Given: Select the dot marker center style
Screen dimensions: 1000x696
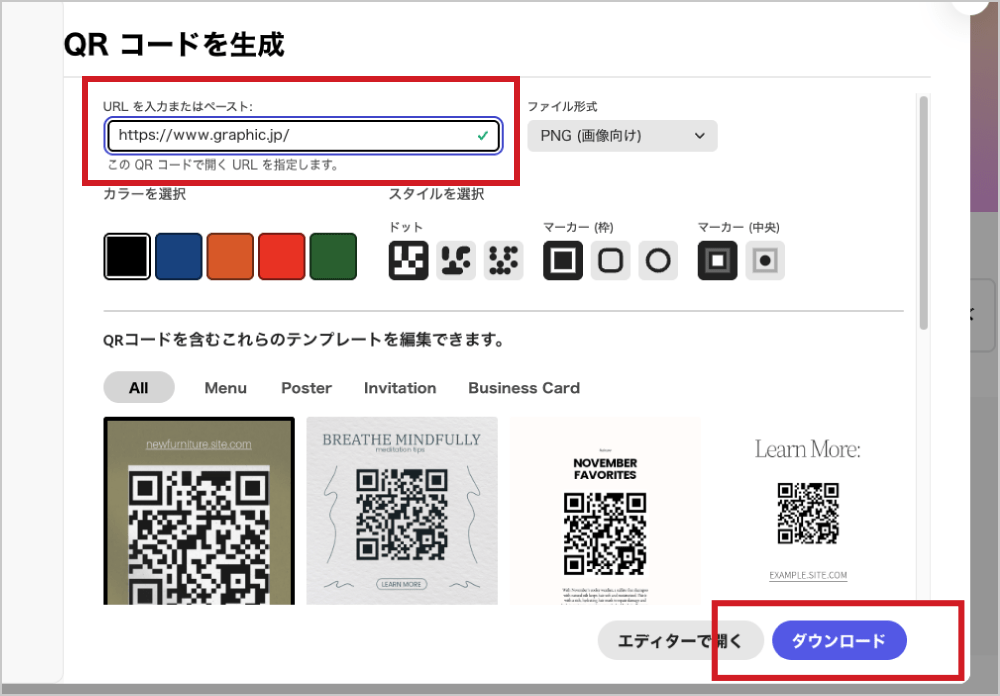Looking at the screenshot, I should coord(765,260).
